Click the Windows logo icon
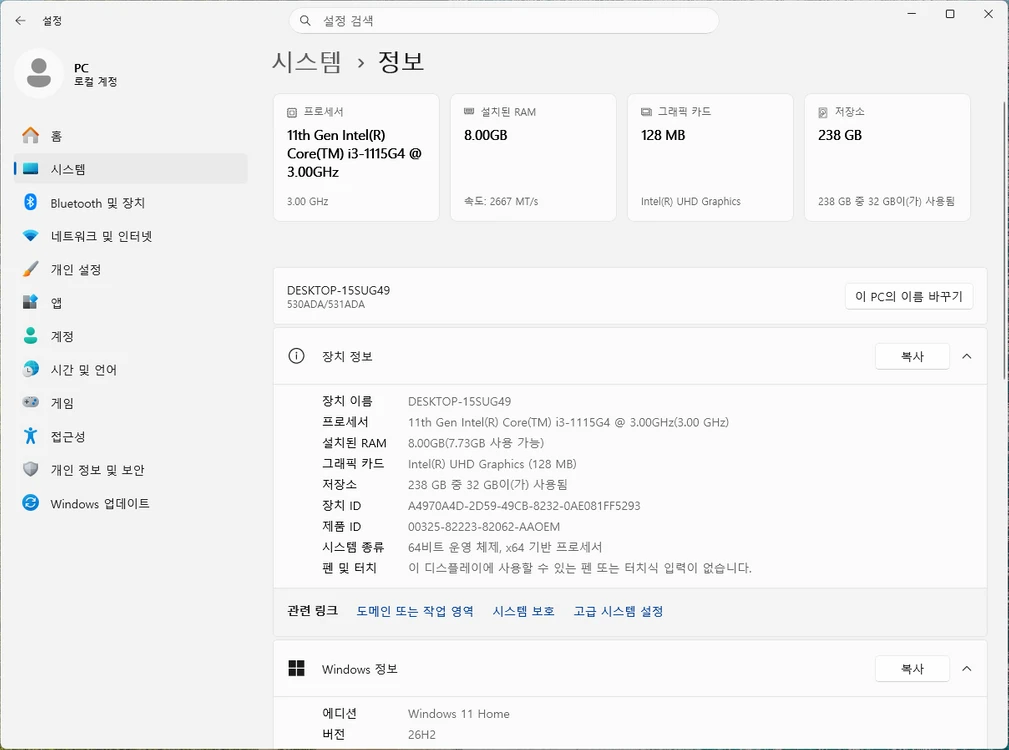This screenshot has height=750, width=1009. 296,668
